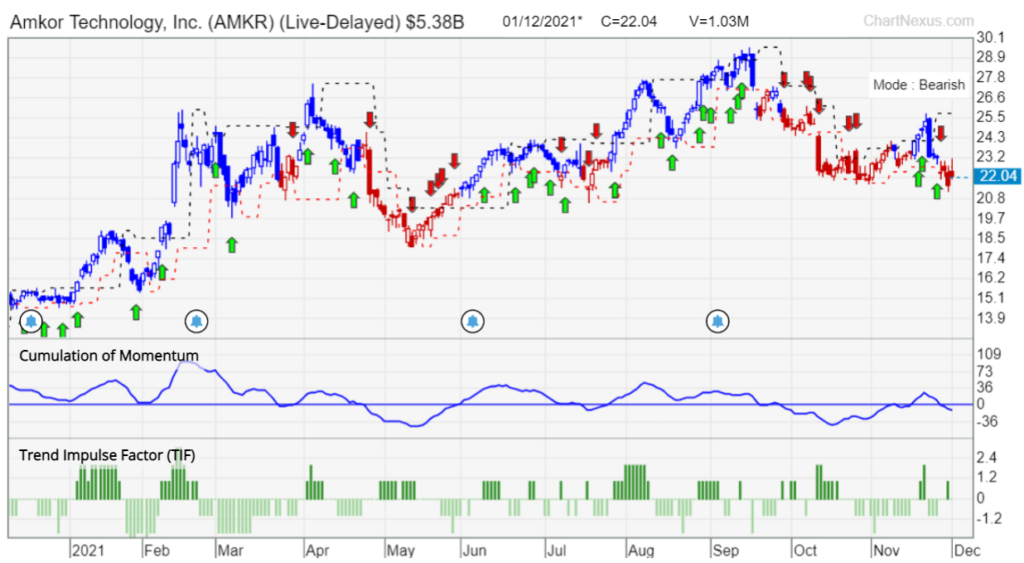Click the 2021 label on time axis
This screenshot has height=563, width=1024.
pyautogui.click(x=88, y=550)
